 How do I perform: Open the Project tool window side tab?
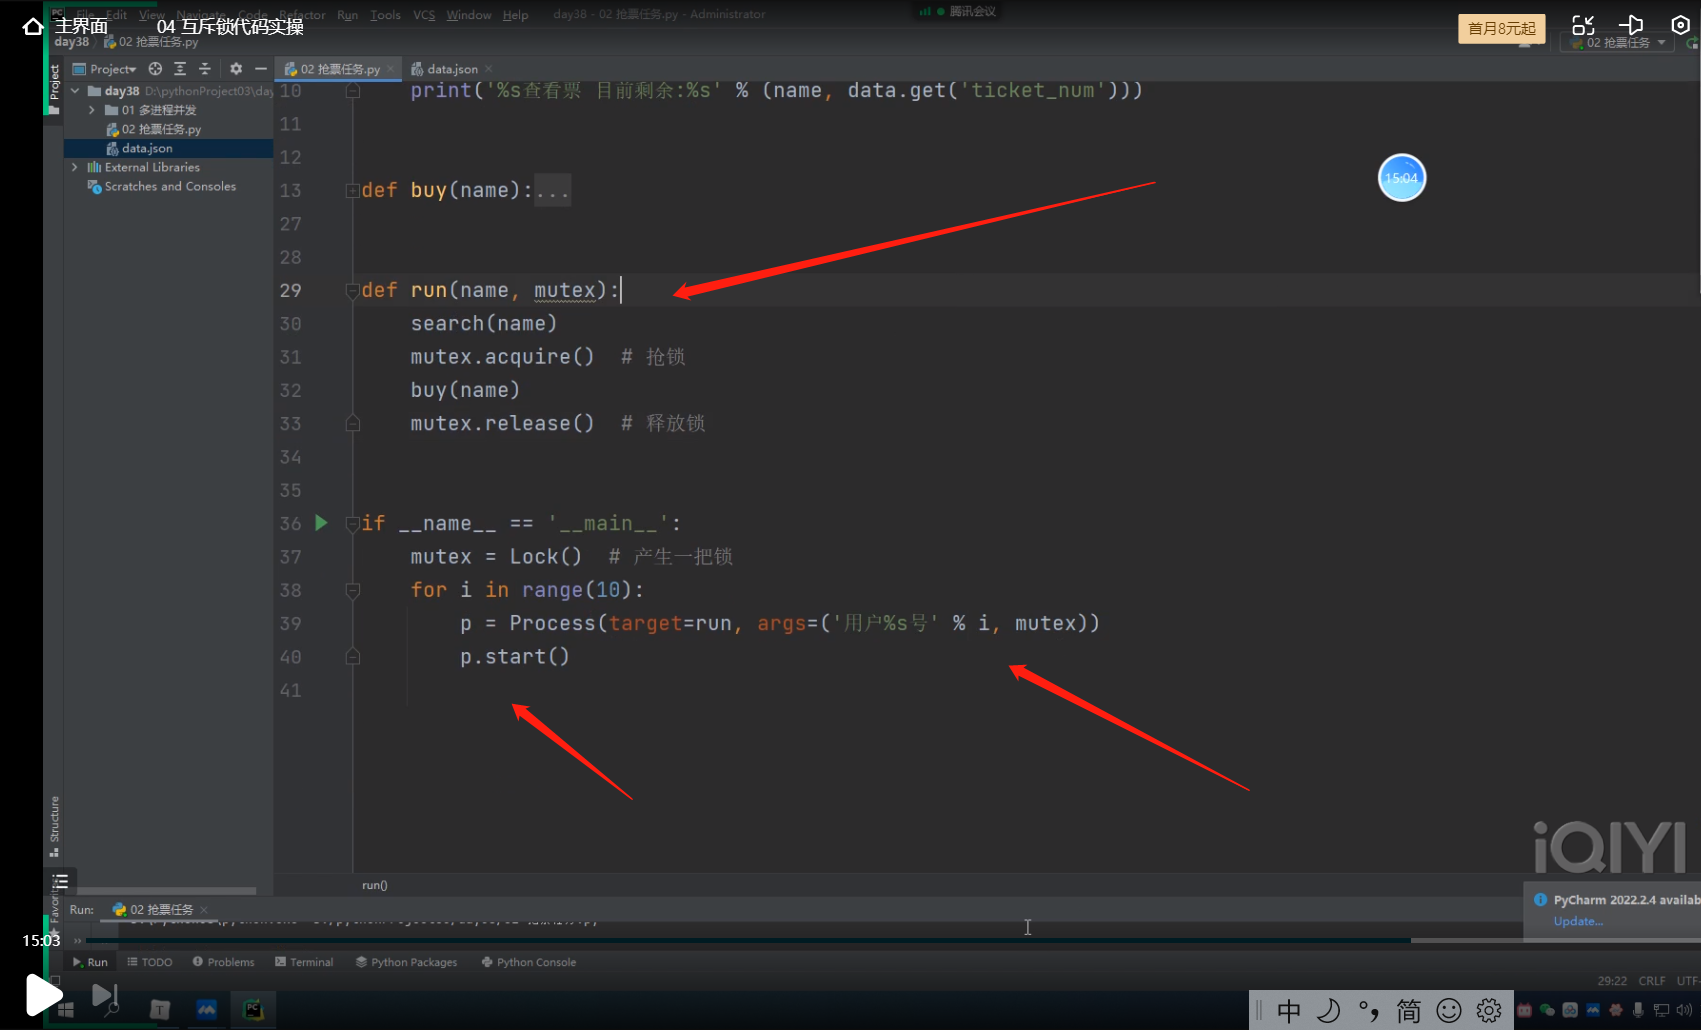coord(54,89)
